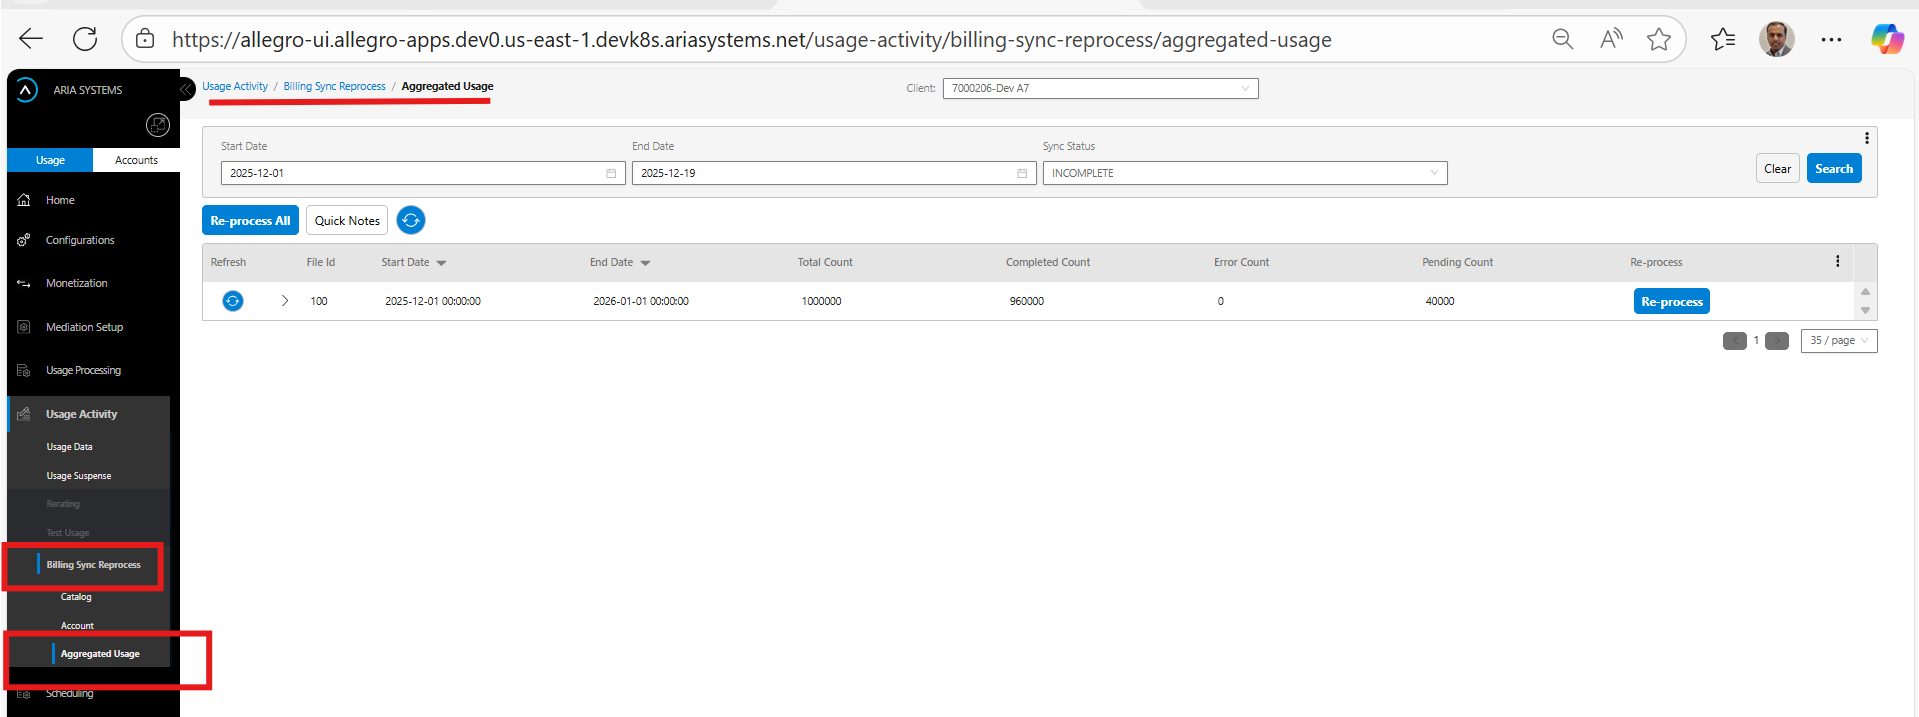Open the filter panel three-dot menu

[x=1866, y=139]
